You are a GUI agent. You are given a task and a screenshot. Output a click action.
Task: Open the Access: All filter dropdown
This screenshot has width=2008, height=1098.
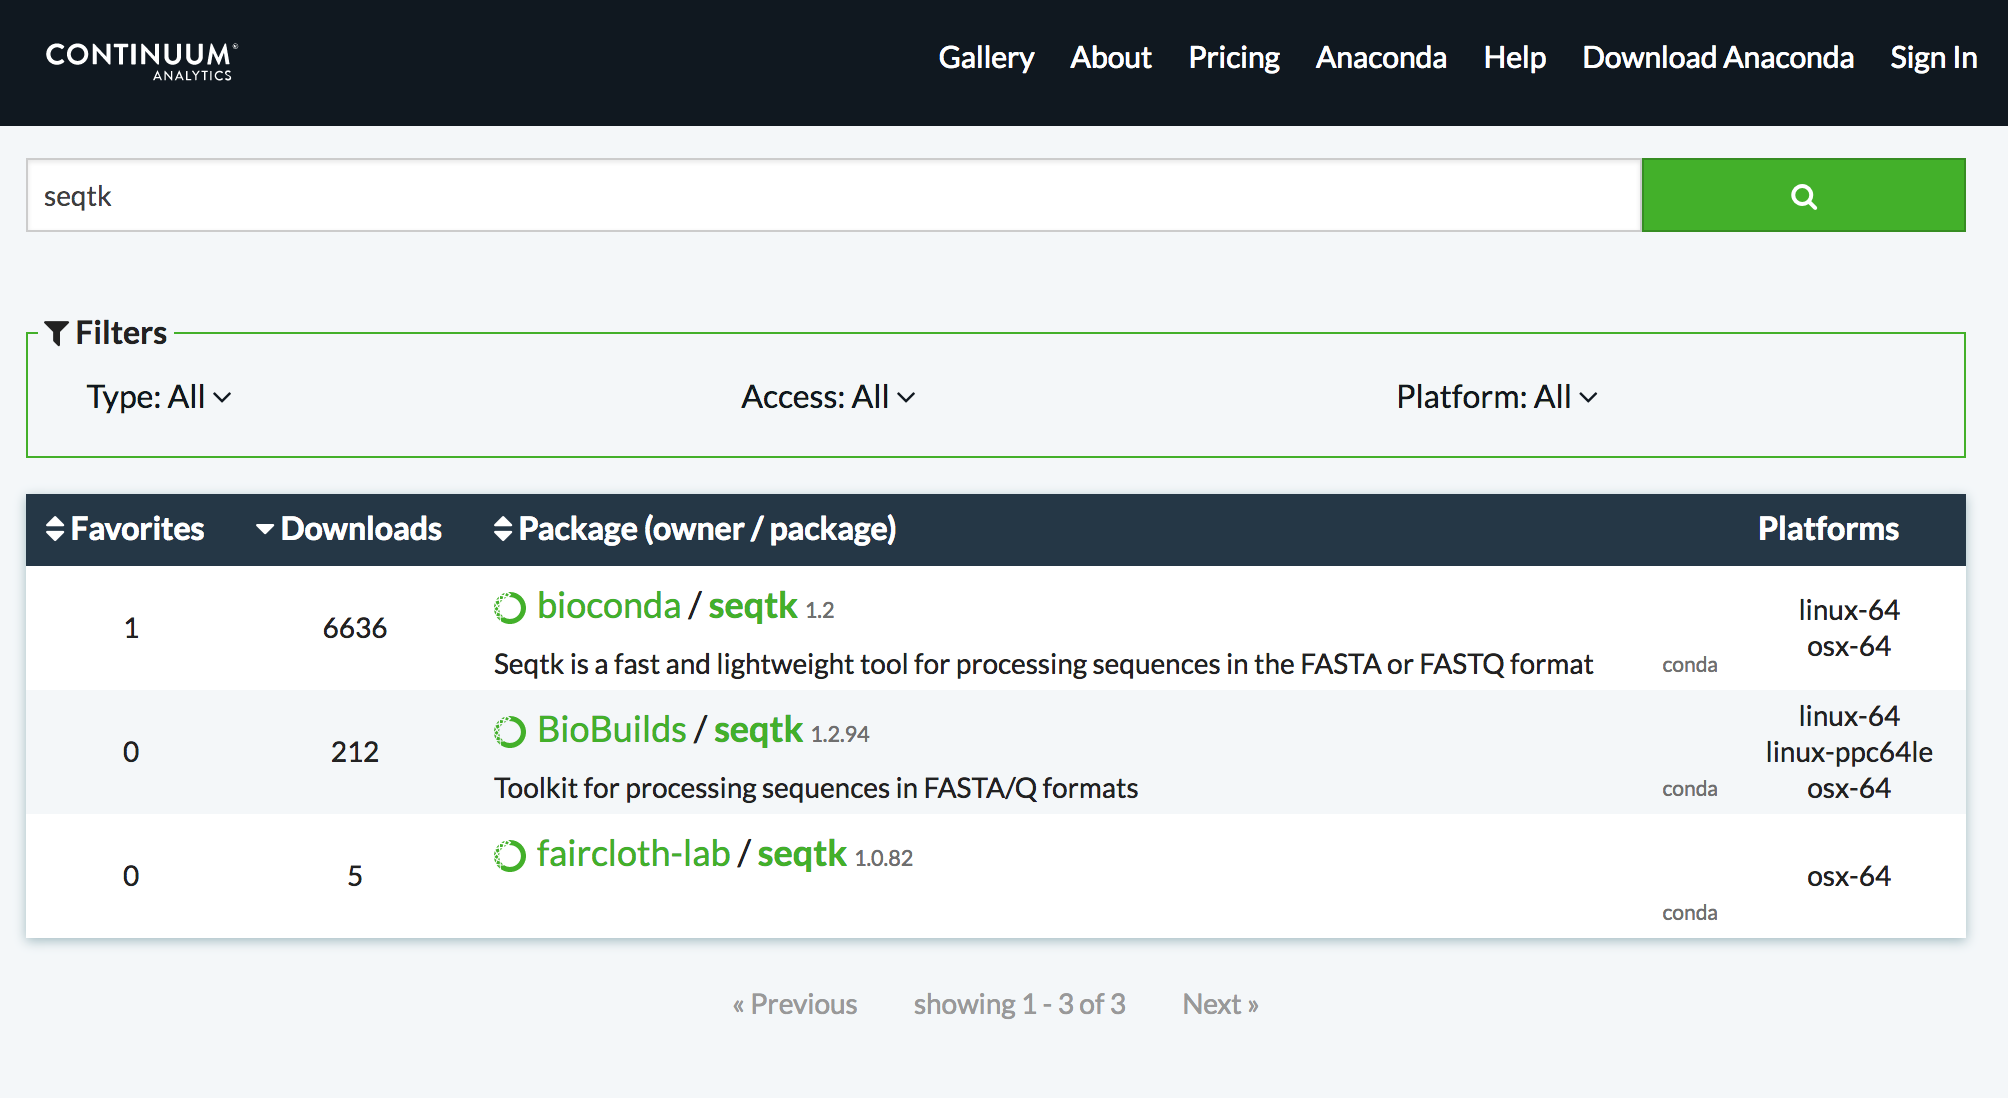click(x=828, y=397)
